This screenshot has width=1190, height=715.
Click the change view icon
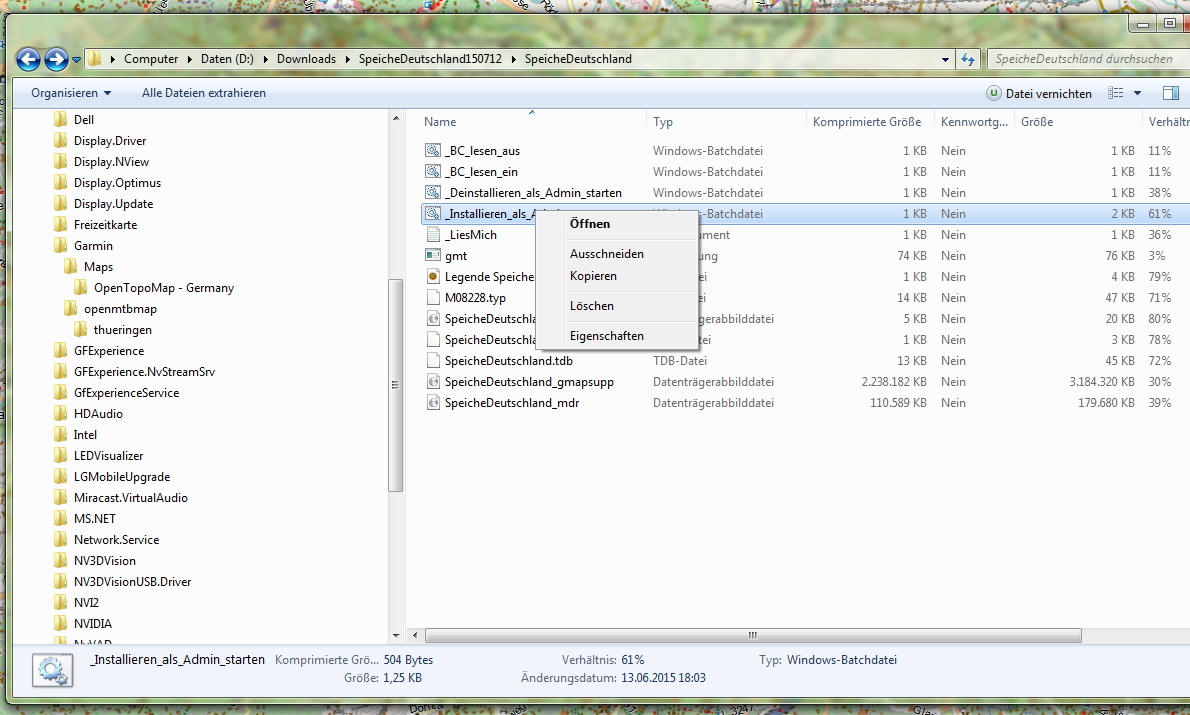pyautogui.click(x=1115, y=93)
